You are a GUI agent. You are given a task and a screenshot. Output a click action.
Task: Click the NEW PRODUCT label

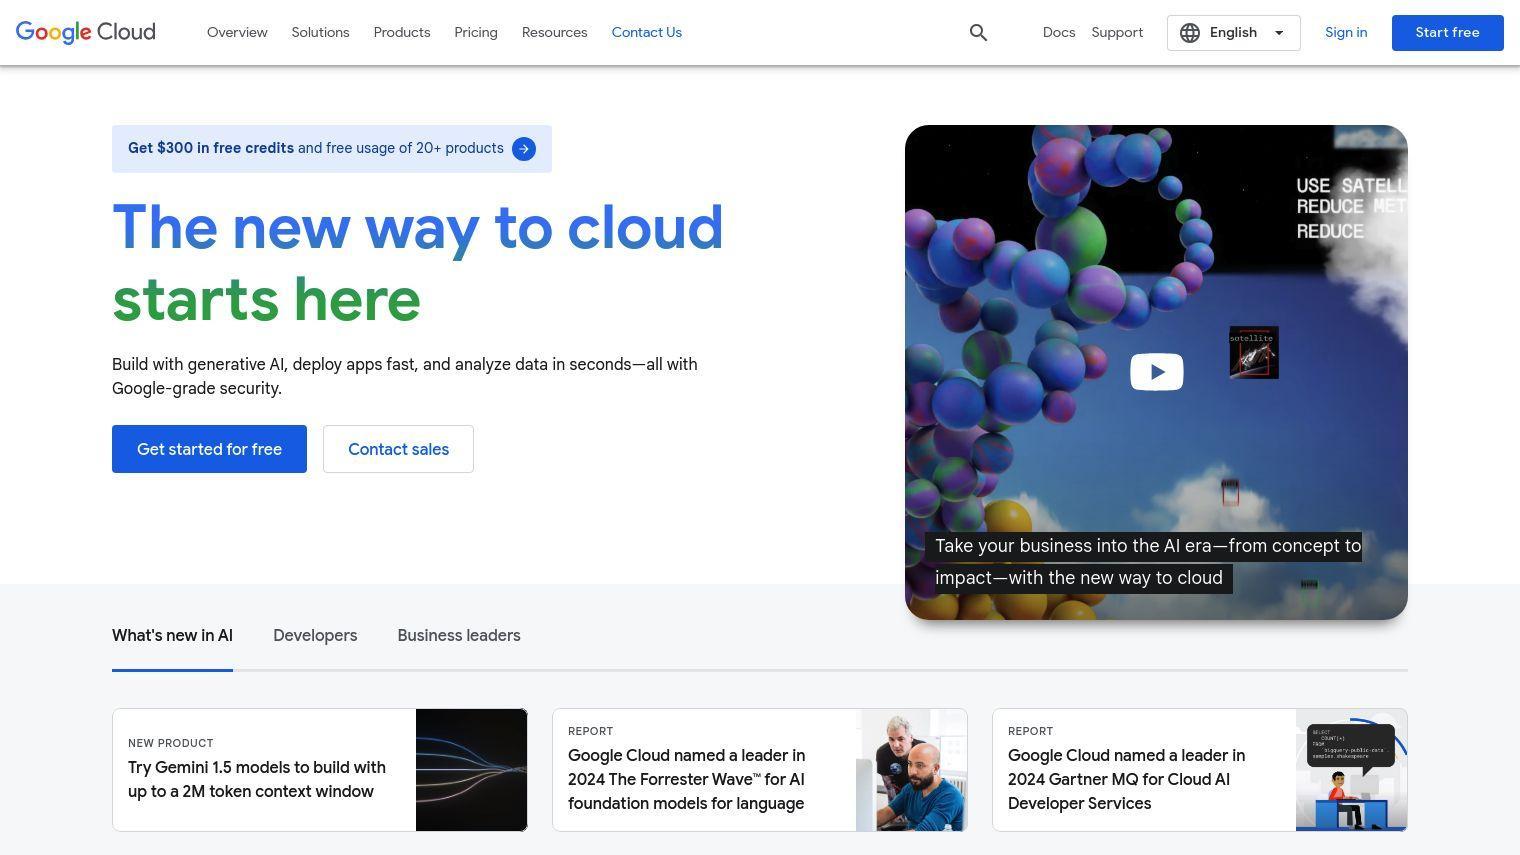click(170, 743)
